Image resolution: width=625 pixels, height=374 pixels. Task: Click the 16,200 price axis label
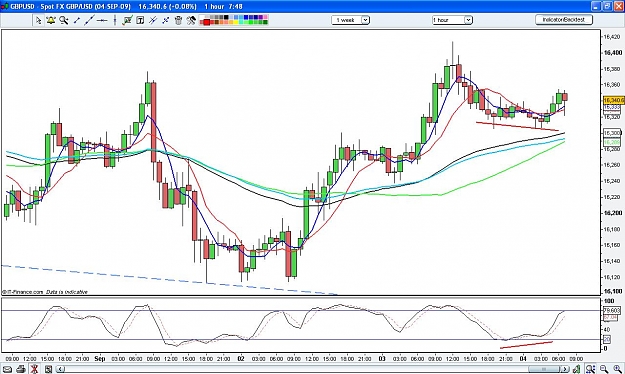[x=613, y=213]
